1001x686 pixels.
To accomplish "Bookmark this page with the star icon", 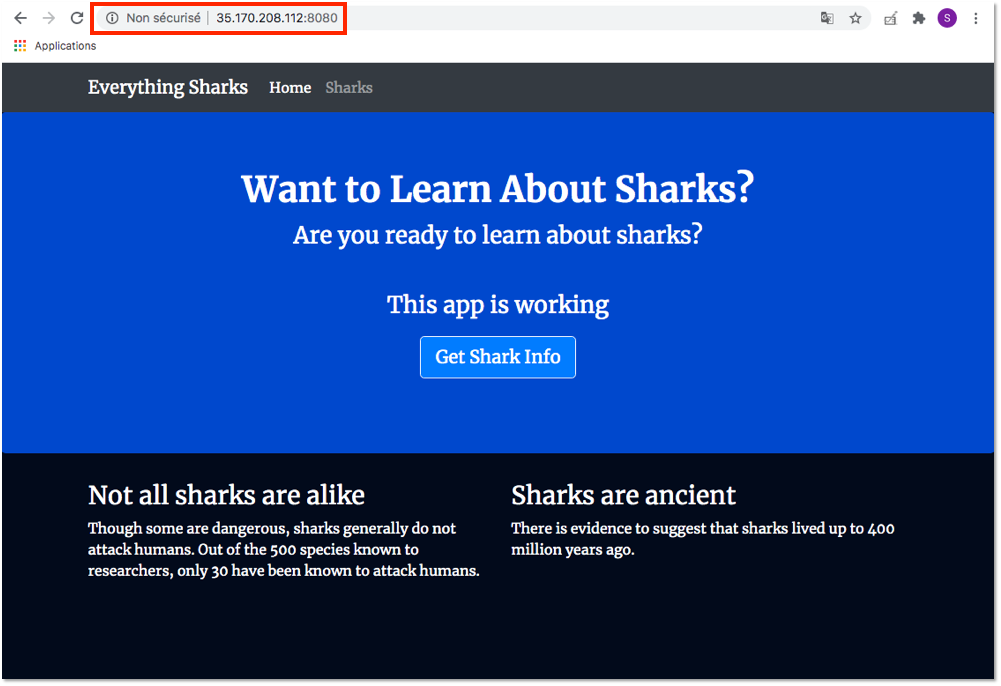I will (x=855, y=18).
